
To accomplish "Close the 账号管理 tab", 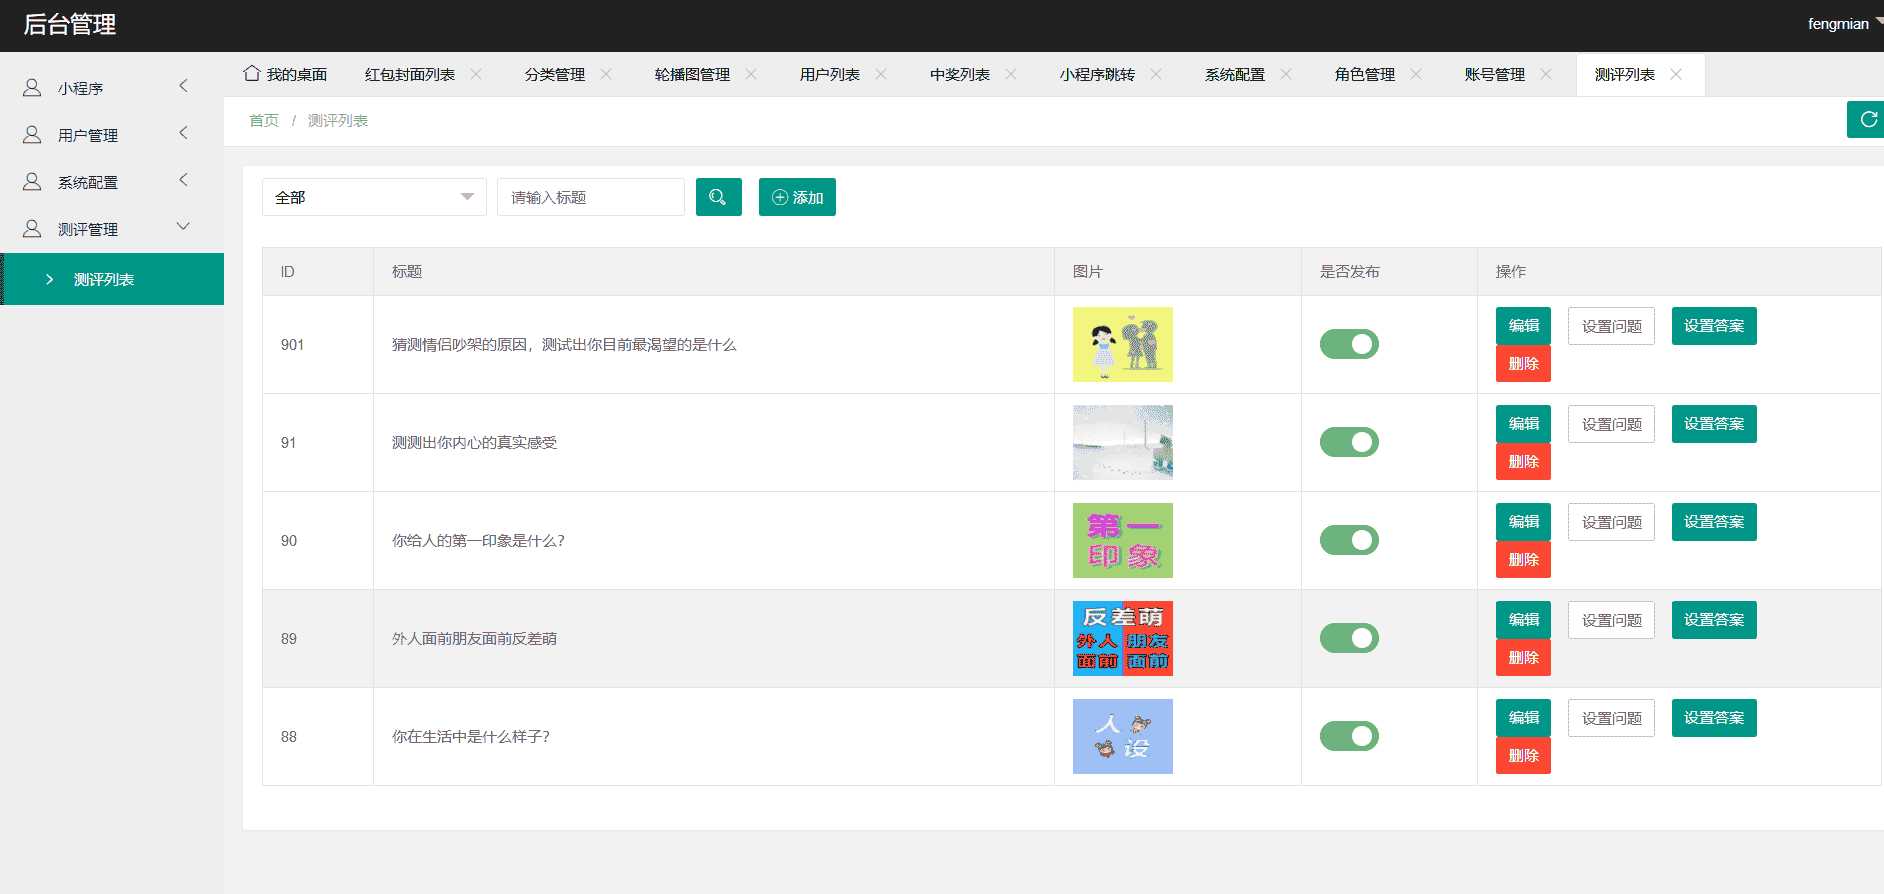I will tap(1546, 74).
